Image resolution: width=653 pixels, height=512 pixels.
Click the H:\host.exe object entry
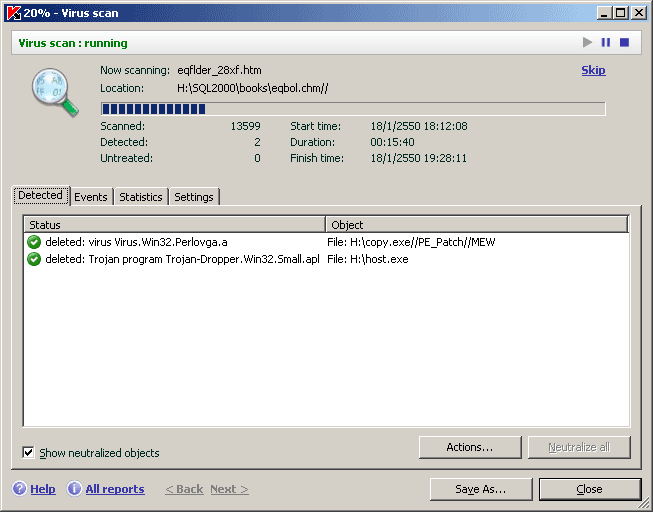coord(368,259)
